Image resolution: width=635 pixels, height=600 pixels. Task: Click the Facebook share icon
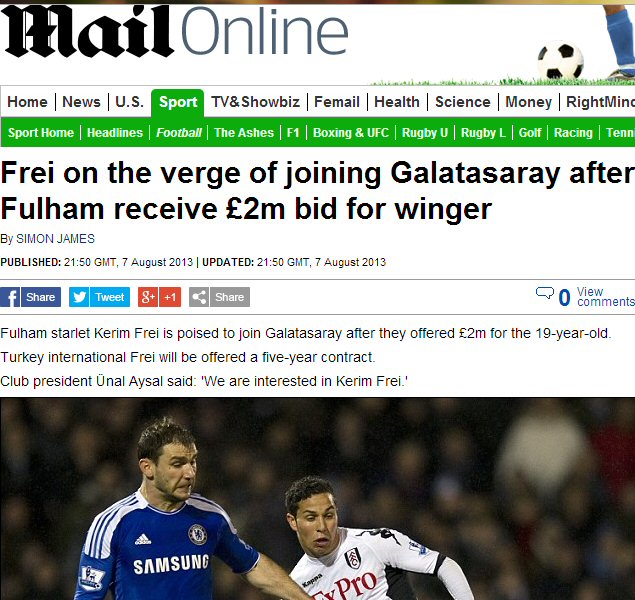[10, 297]
